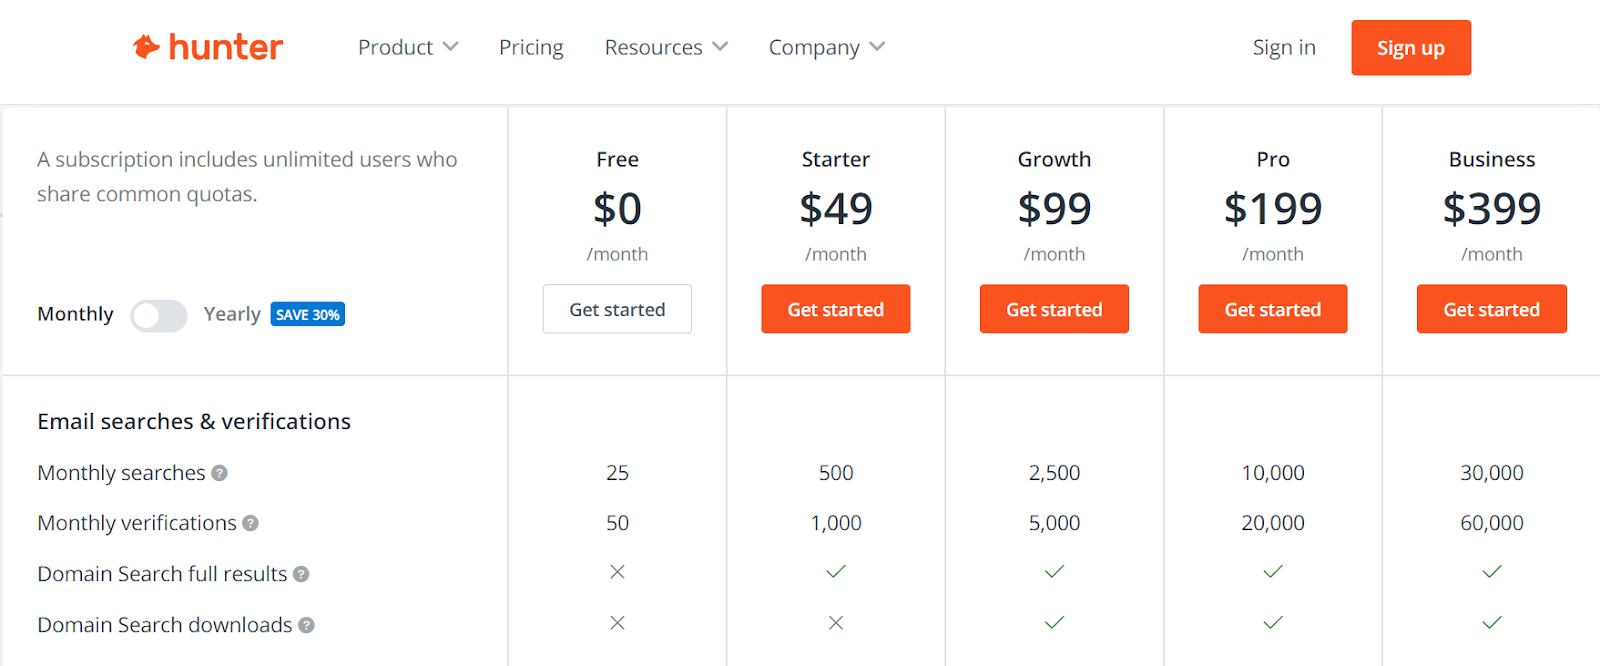This screenshot has height=666, width=1600.
Task: Expand the Product dropdown menu
Action: [408, 47]
